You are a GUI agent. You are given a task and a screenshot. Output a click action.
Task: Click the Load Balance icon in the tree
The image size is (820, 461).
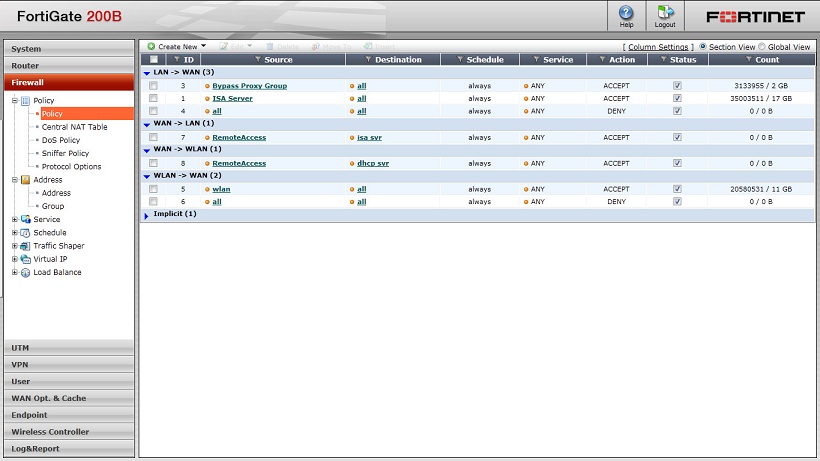pos(25,272)
